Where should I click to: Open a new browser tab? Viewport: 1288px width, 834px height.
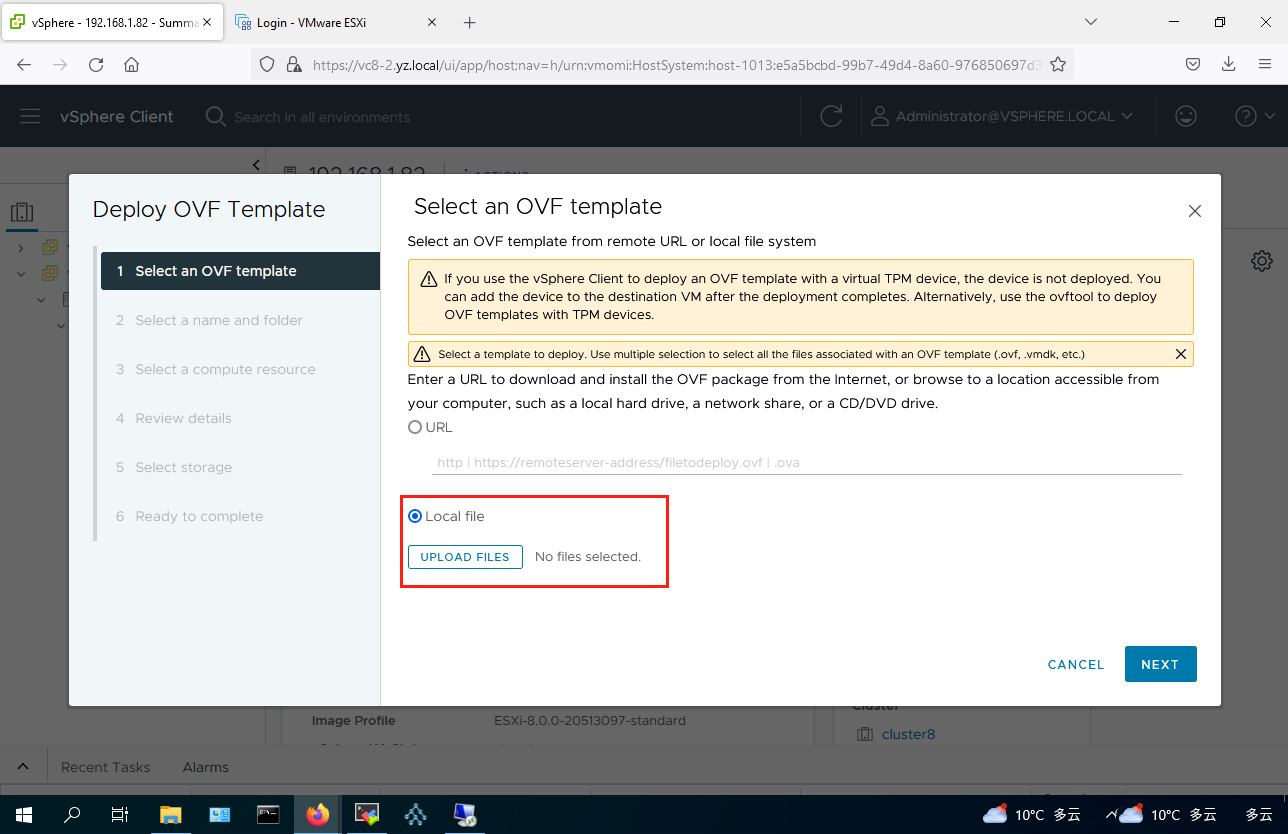[470, 22]
